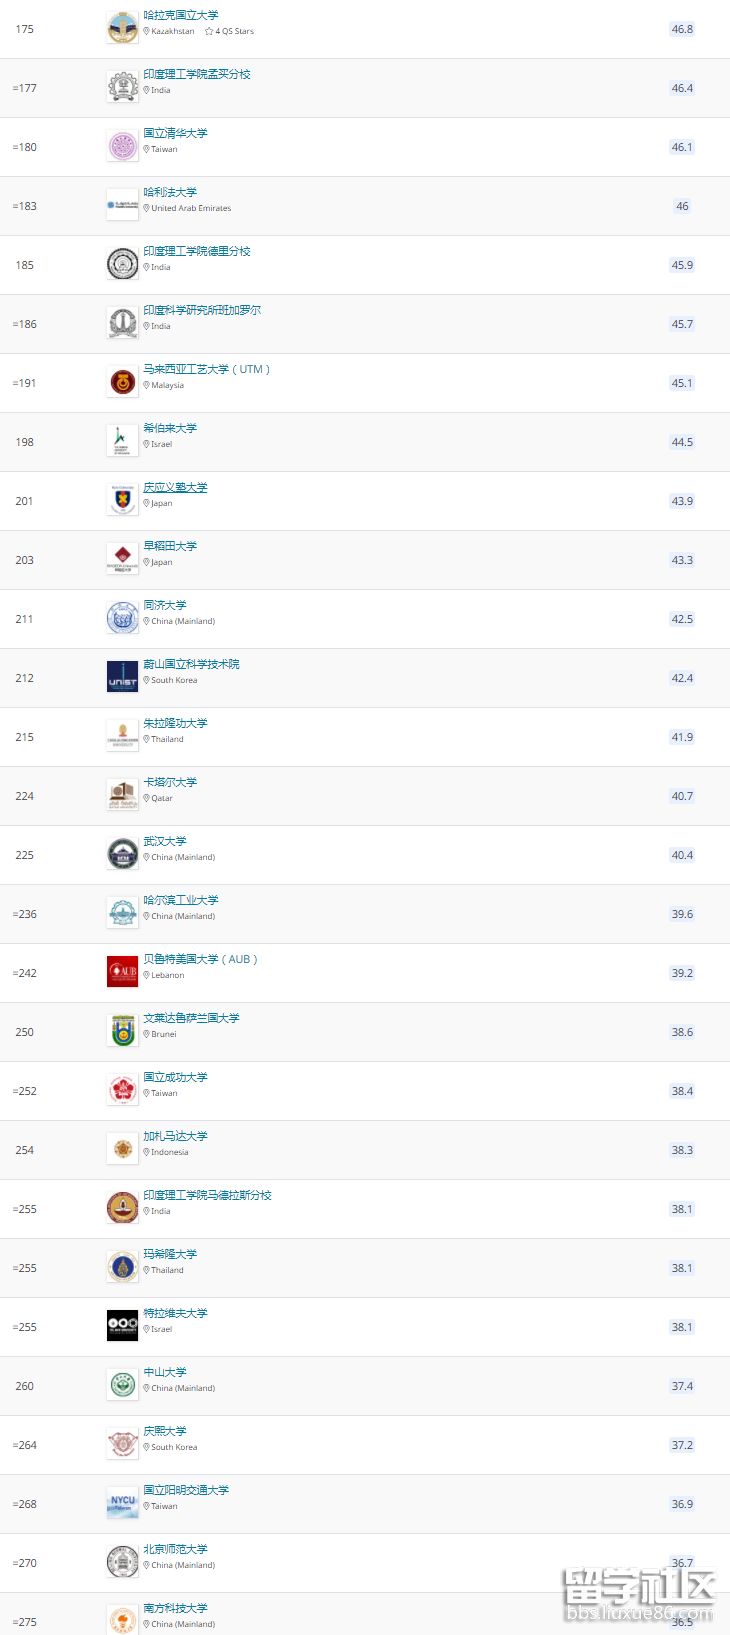The height and width of the screenshot is (1635, 730).
Task: Open the 国立清华大学 university link
Action: 175,133
